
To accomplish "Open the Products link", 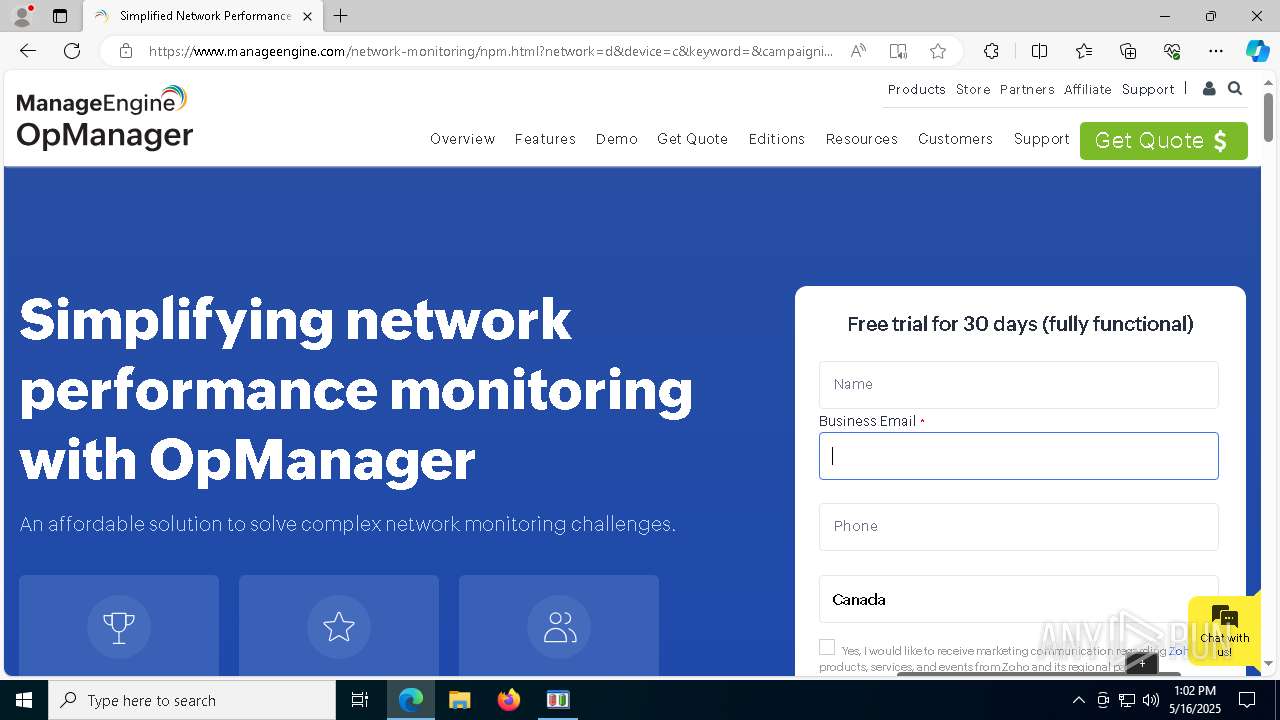I will 917,89.
